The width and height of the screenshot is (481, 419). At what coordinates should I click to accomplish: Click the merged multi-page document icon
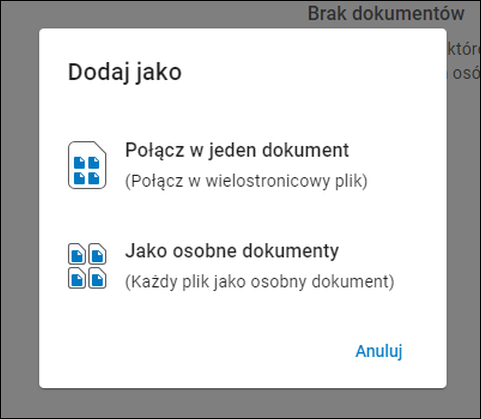pyautogui.click(x=87, y=165)
